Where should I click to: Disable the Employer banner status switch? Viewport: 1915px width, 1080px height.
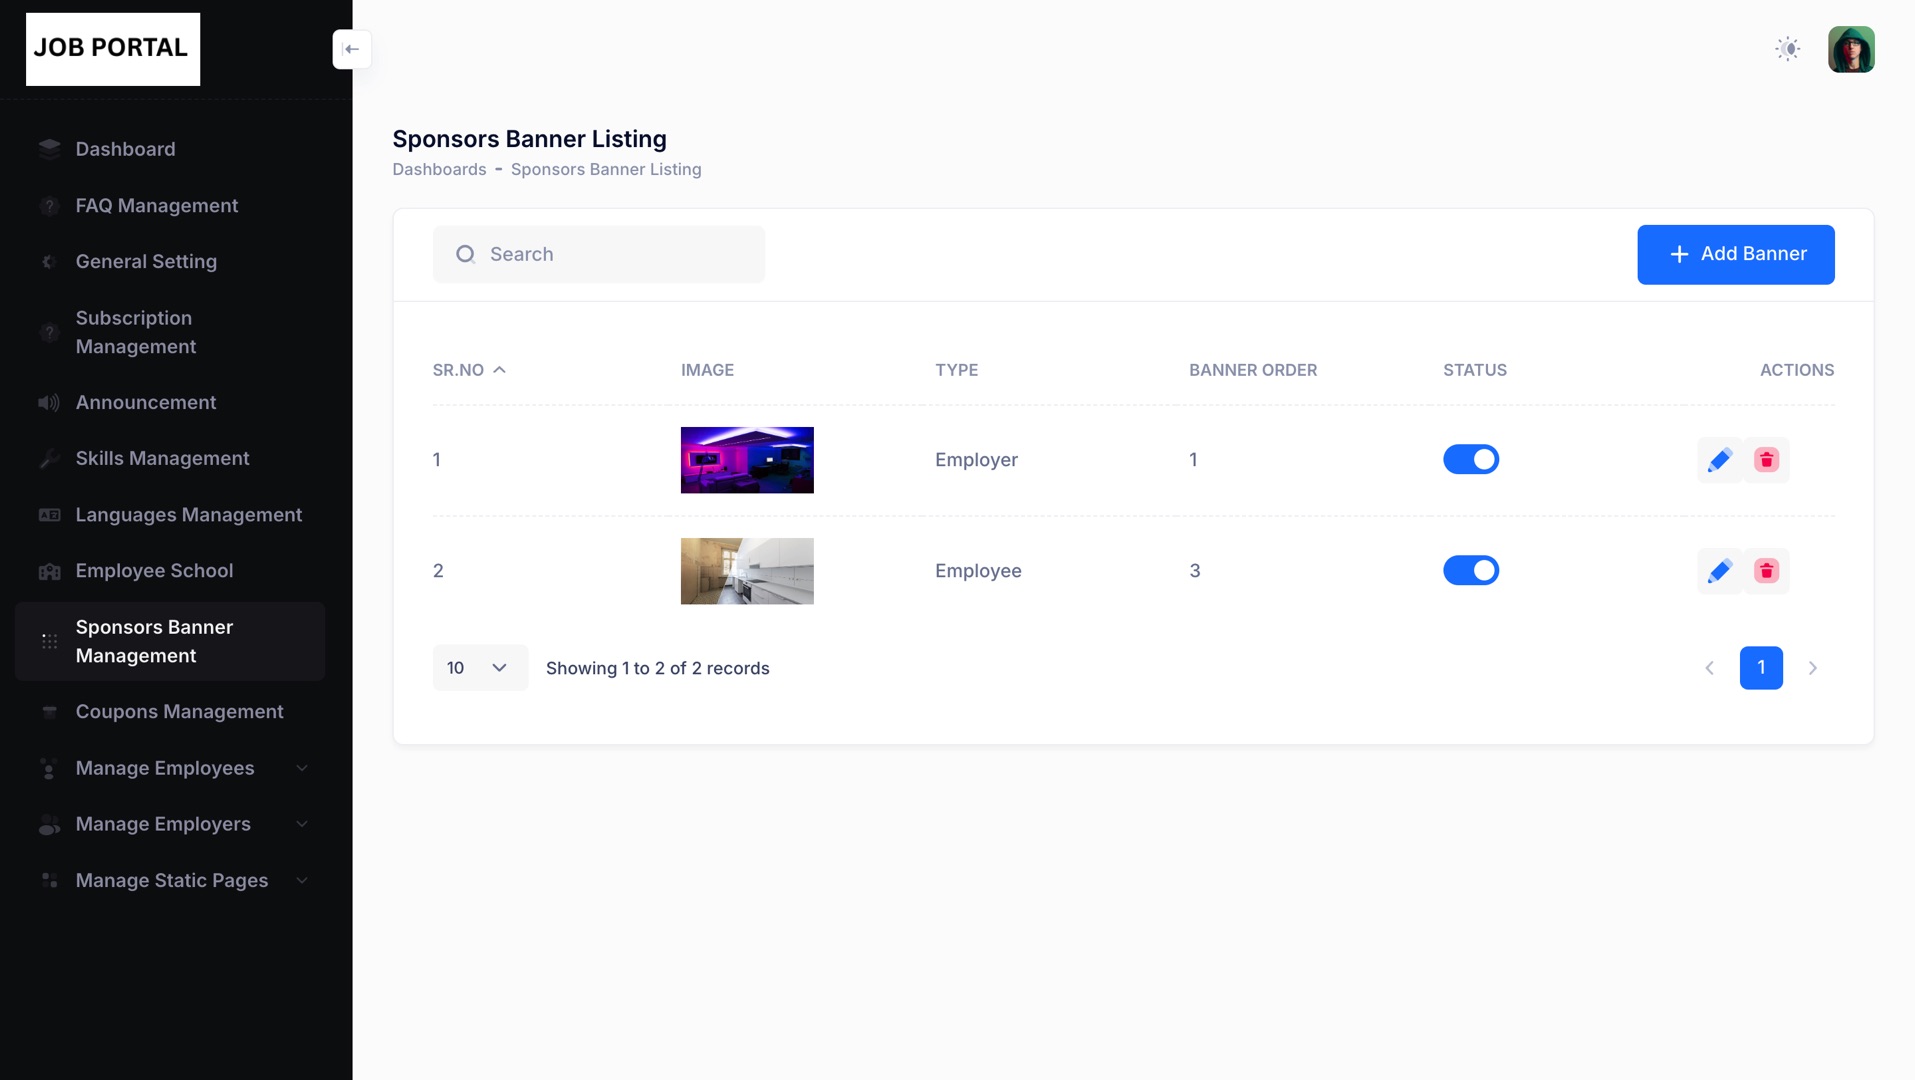tap(1470, 460)
